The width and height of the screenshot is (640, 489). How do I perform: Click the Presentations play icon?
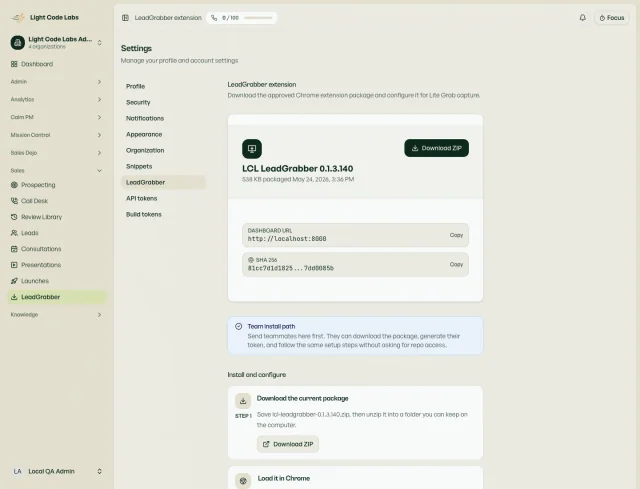click(x=14, y=265)
